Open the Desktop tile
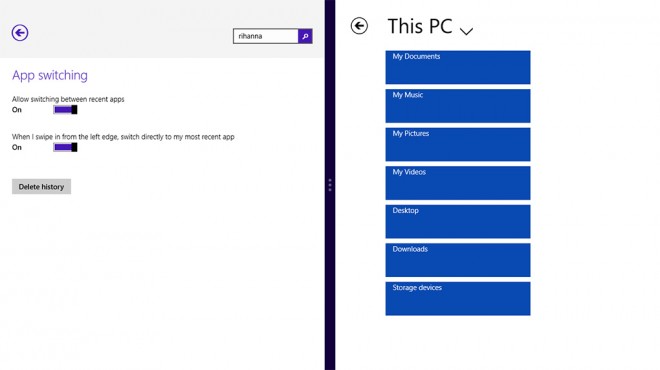Viewport: 660px width, 370px height. point(458,221)
